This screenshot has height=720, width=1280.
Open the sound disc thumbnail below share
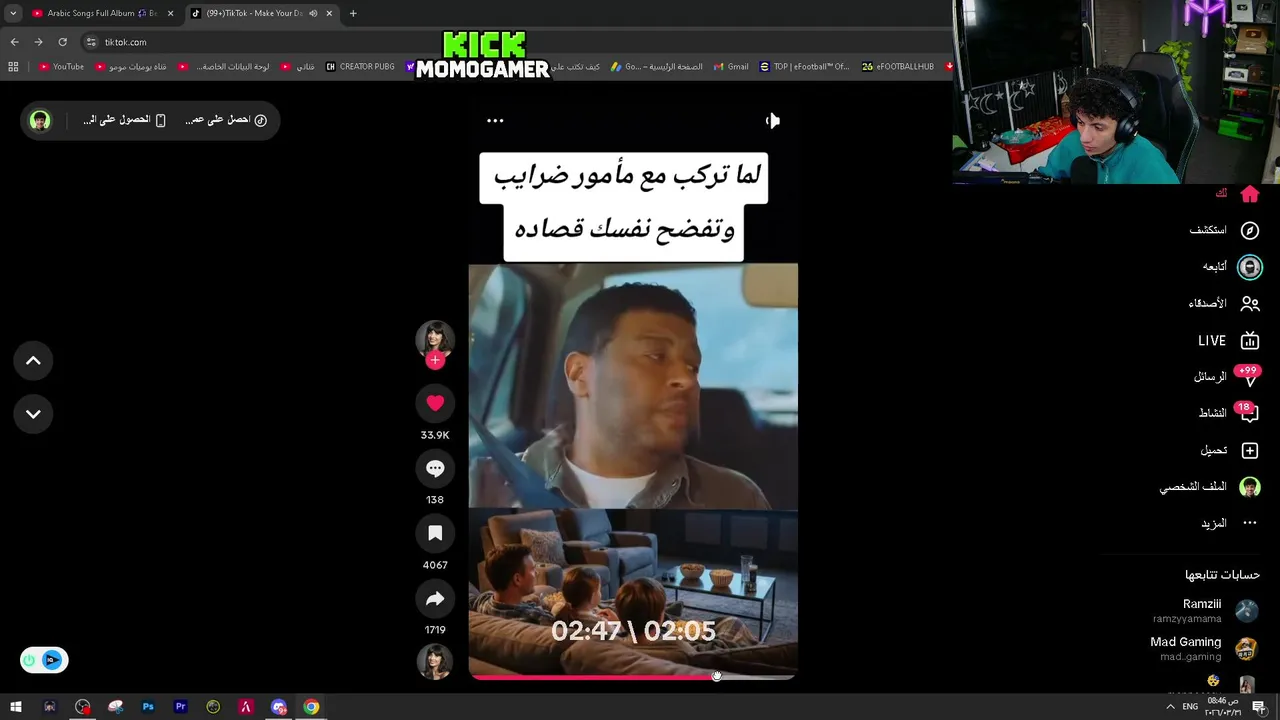pyautogui.click(x=435, y=661)
